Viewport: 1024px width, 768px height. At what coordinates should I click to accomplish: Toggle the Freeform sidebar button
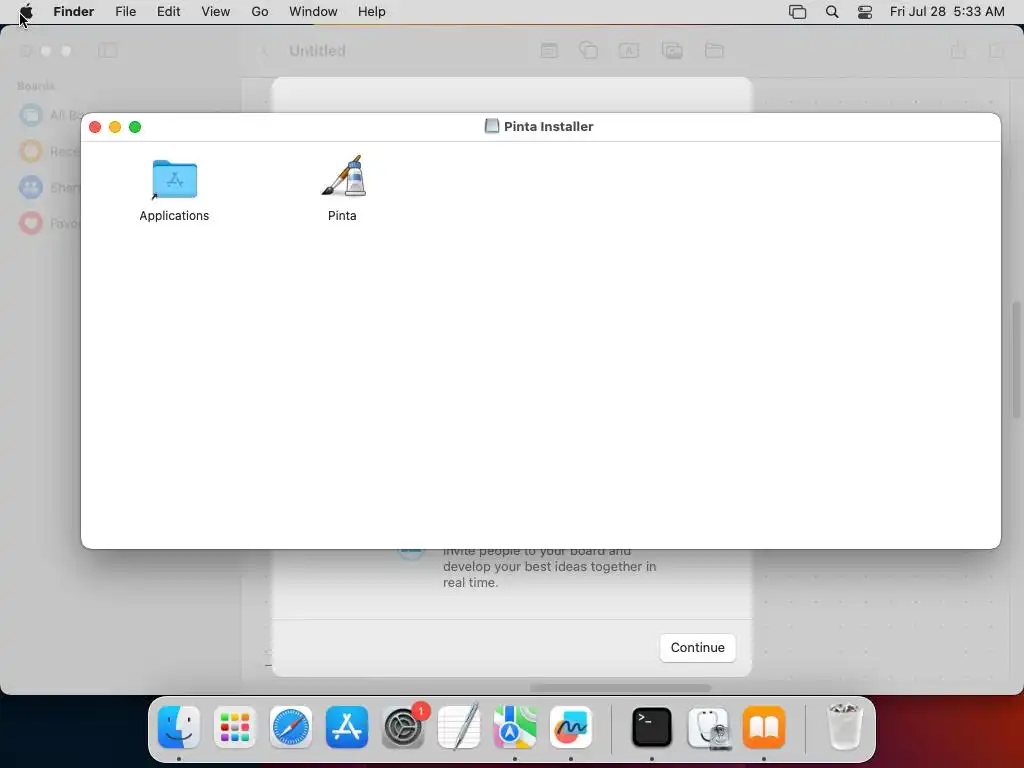tap(108, 50)
